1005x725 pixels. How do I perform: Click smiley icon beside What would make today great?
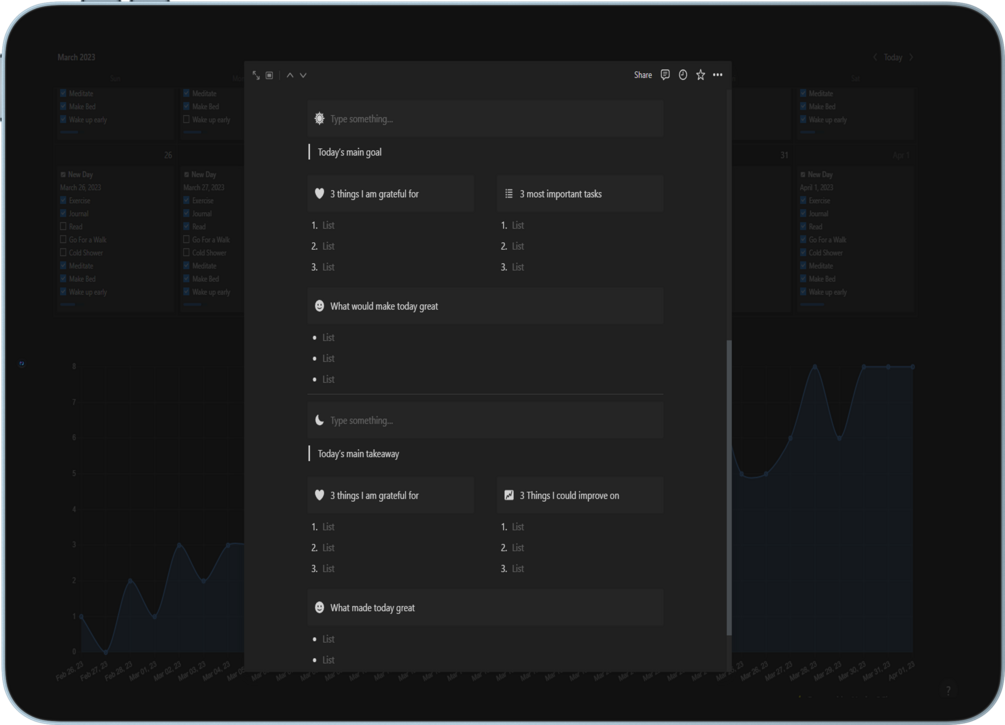click(x=319, y=306)
